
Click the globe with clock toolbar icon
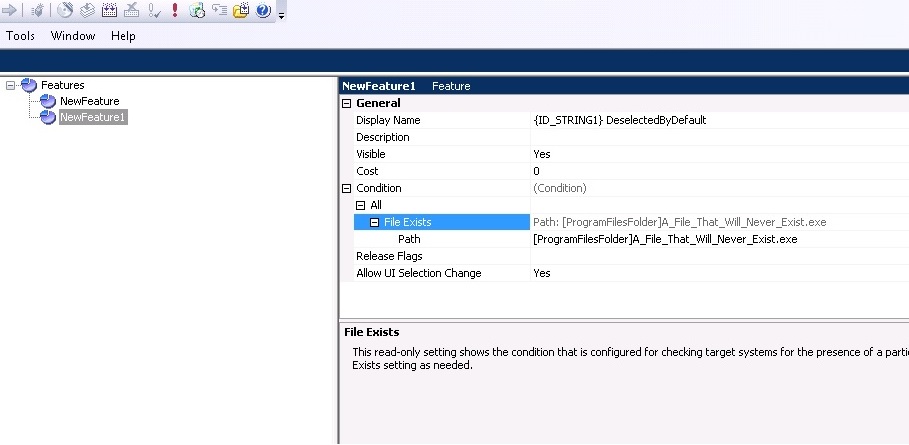197,10
